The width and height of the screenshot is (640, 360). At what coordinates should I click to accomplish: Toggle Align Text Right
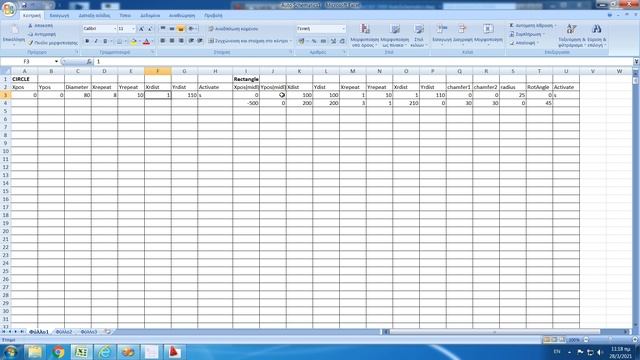pos(181,41)
